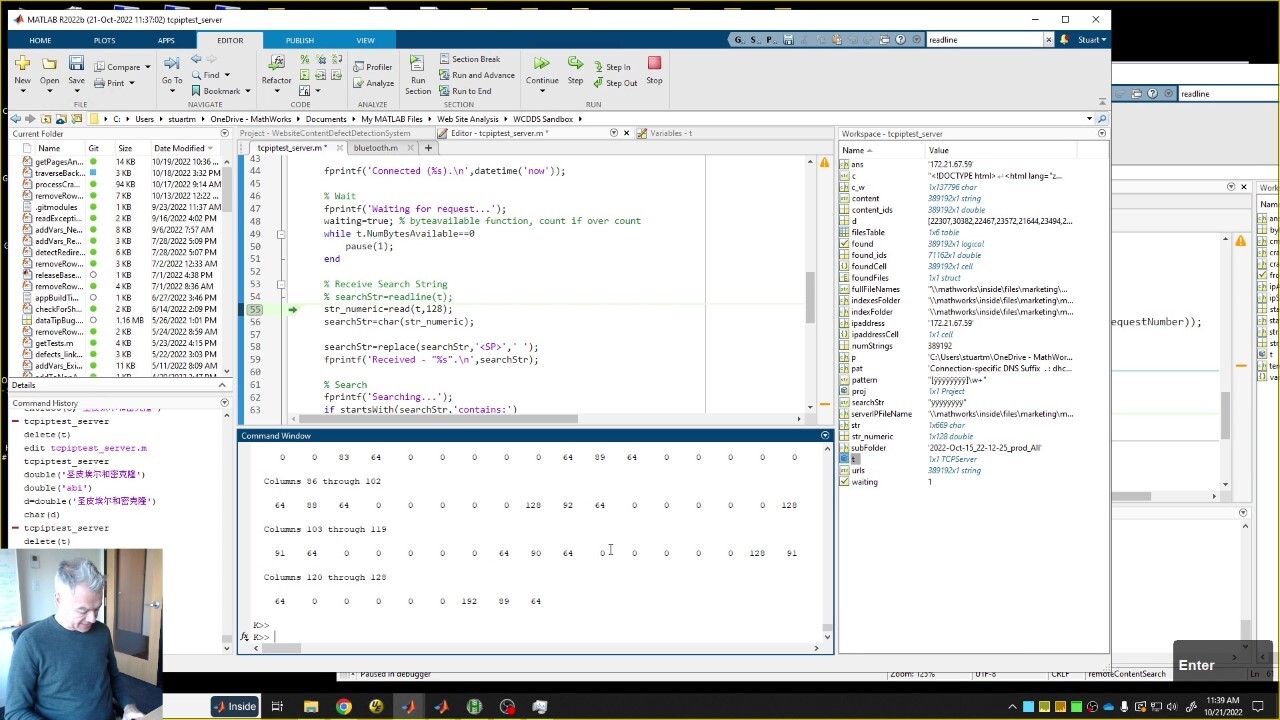This screenshot has width=1280, height=720.
Task: Click the Save disk icon
Action: pyautogui.click(x=76, y=64)
